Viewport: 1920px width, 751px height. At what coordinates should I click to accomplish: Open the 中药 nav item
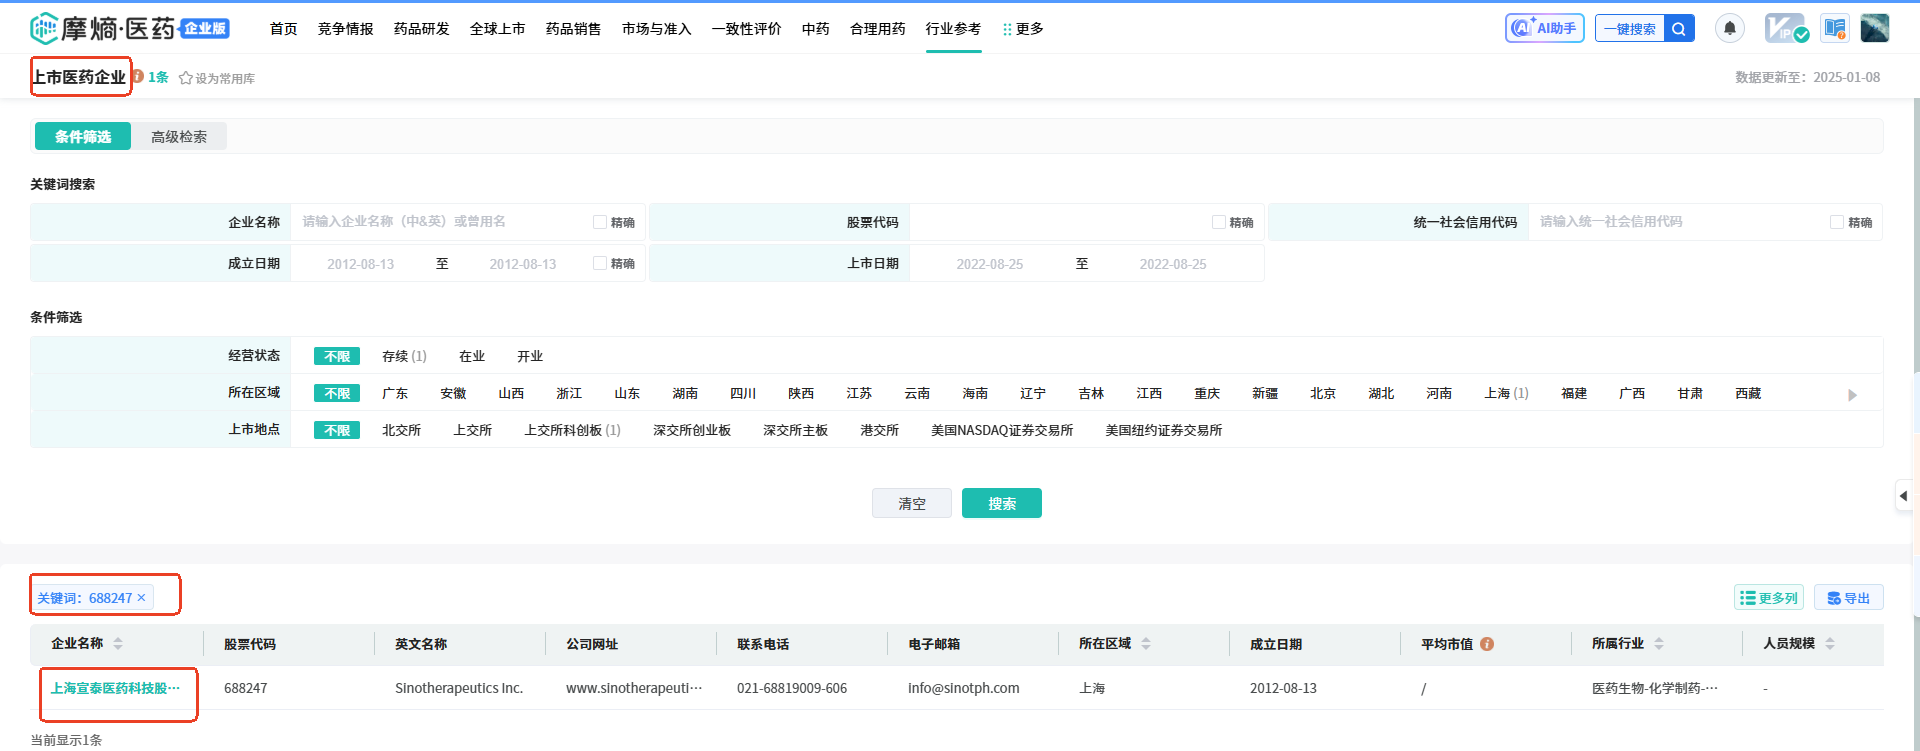[x=816, y=29]
